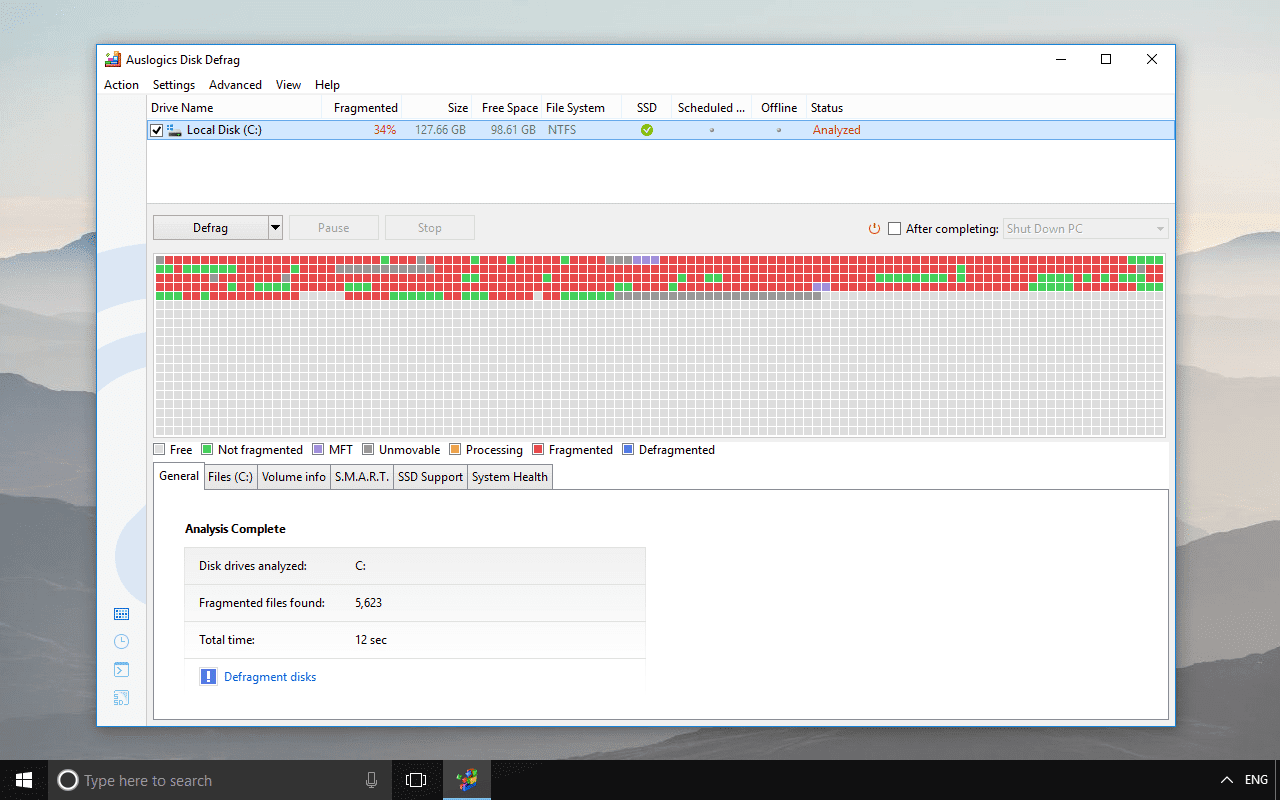Click the Unmovable gray legend swatch
Viewport: 1280px width, 800px height.
tap(368, 450)
